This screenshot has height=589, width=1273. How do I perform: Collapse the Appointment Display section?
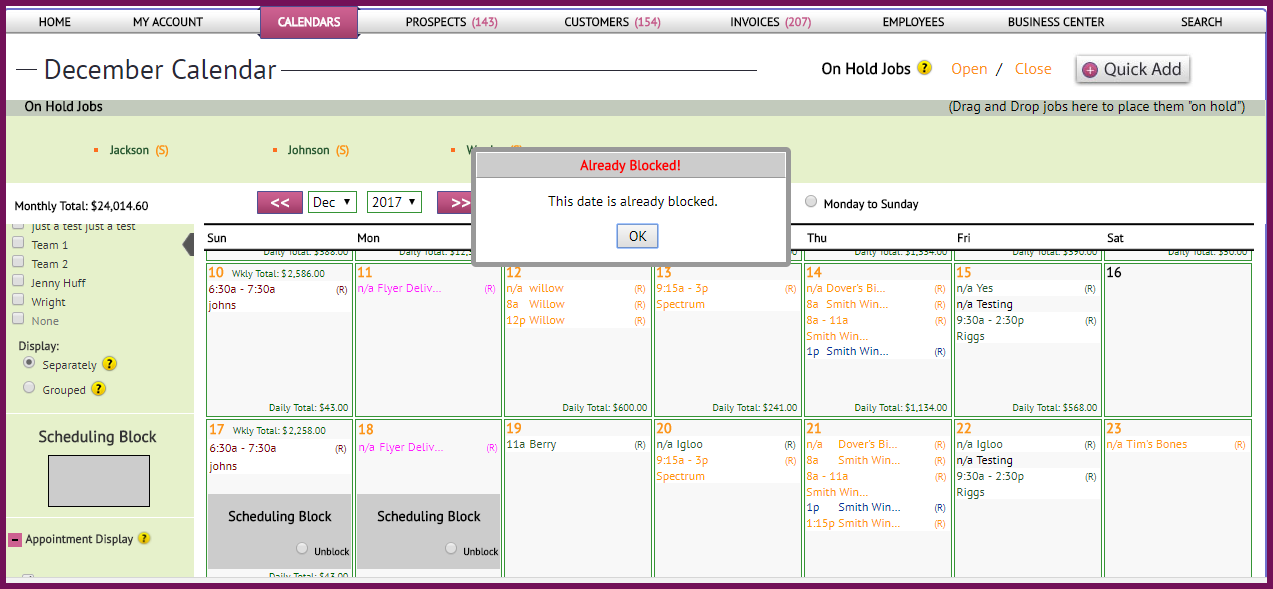pos(15,539)
